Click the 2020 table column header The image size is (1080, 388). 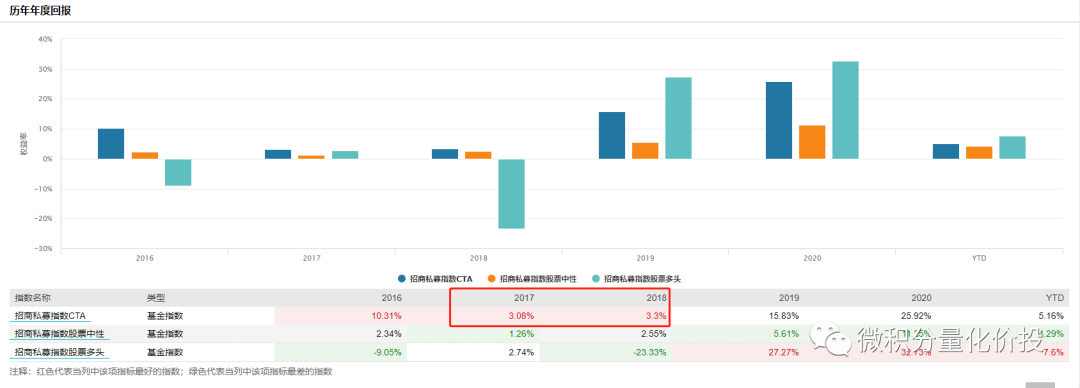pos(922,298)
